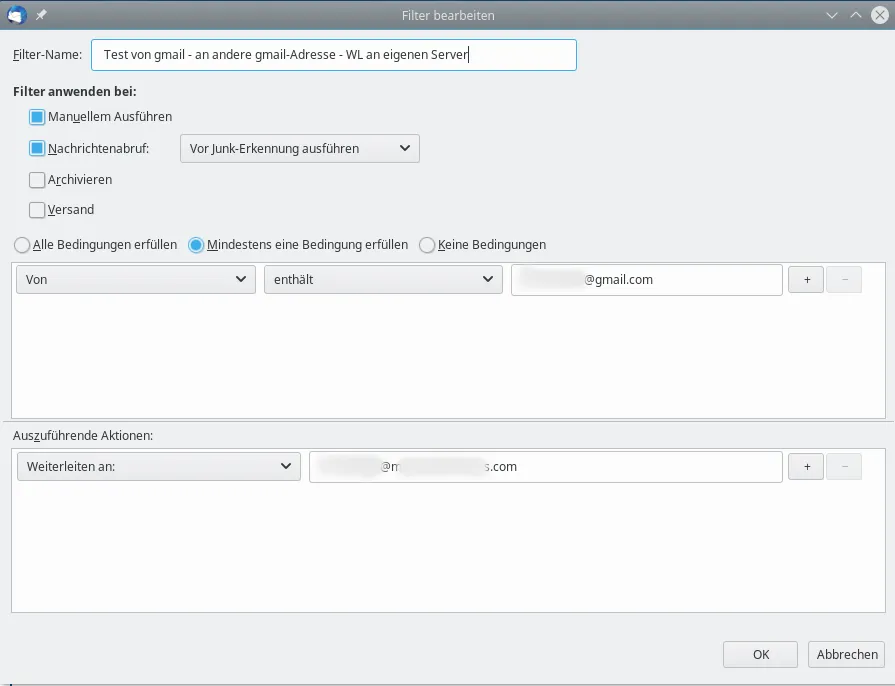The height and width of the screenshot is (686, 895).
Task: Open the Vor Junk-Erkennung ausführen dropdown
Action: (300, 148)
